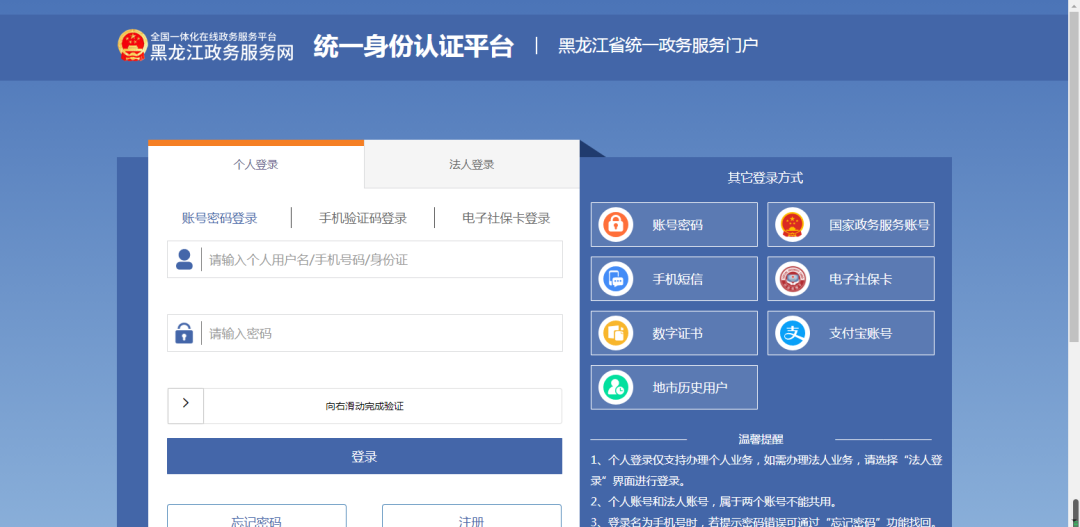
Task: Click 黑龙江省统一政务服务门户 header text
Action: (x=658, y=45)
